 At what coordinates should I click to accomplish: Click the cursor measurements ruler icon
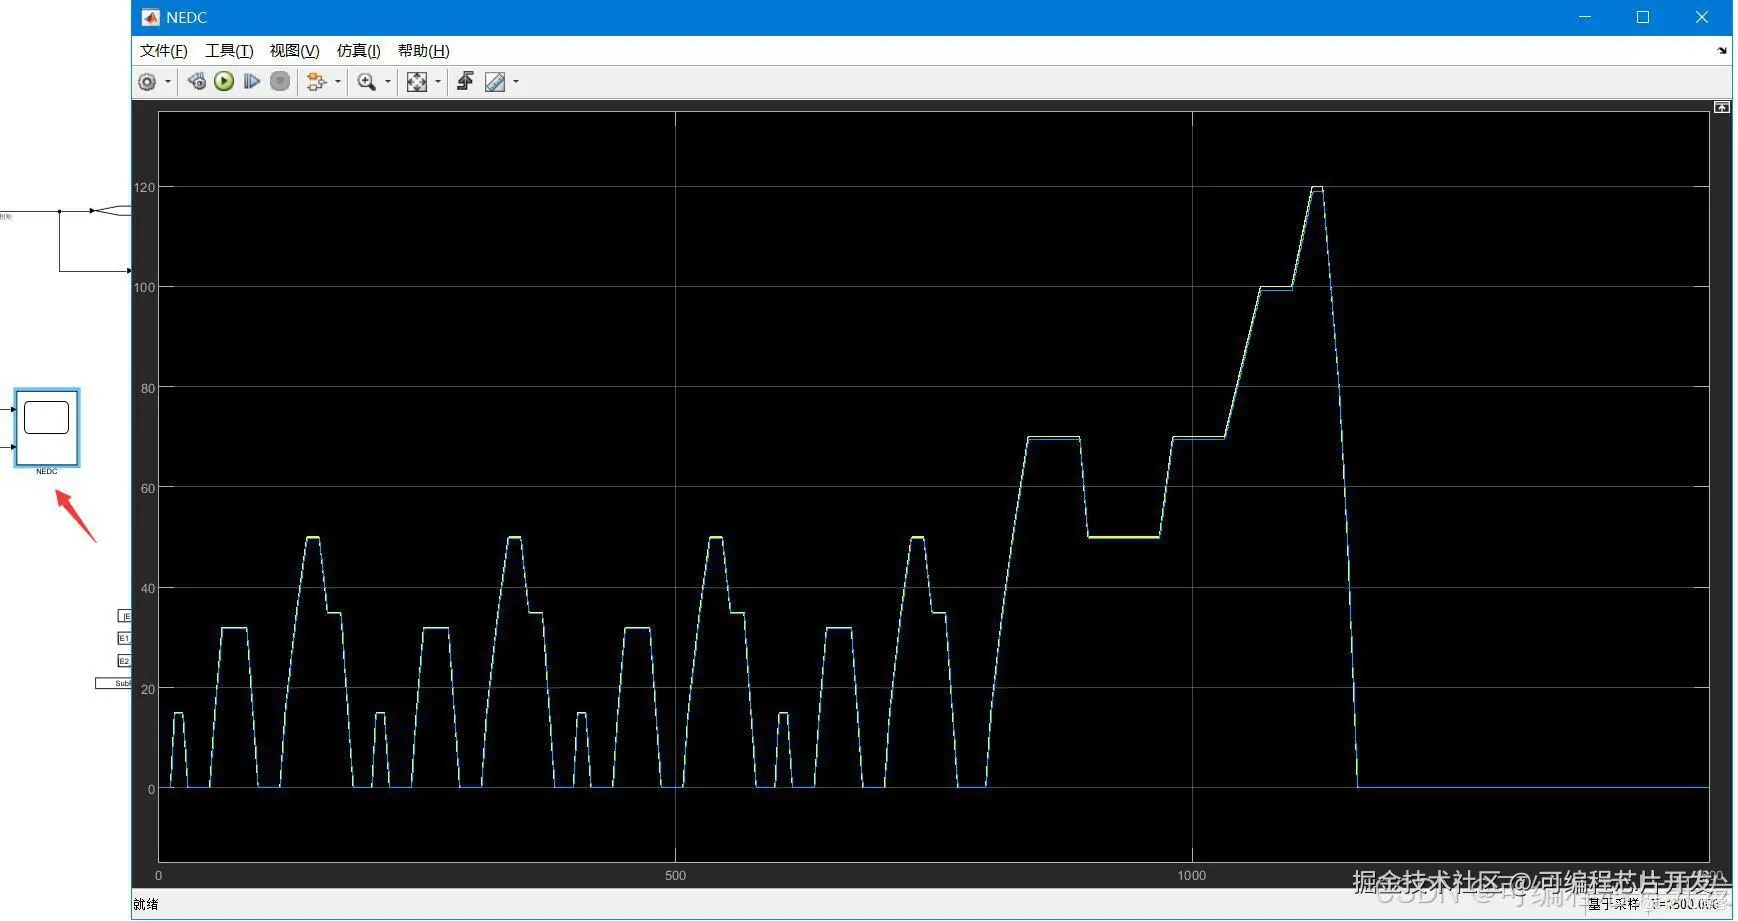click(495, 82)
